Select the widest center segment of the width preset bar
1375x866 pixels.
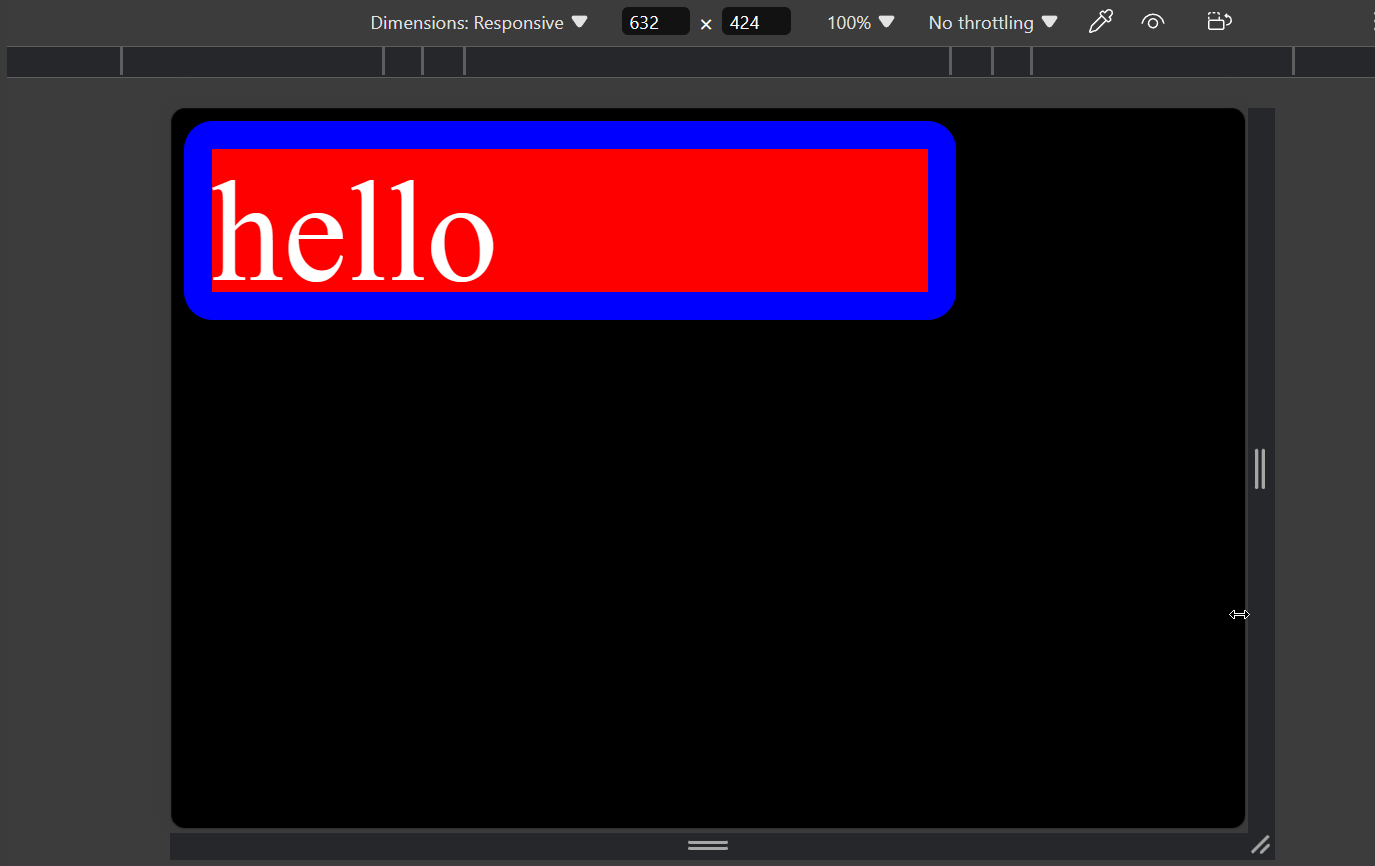click(707, 62)
